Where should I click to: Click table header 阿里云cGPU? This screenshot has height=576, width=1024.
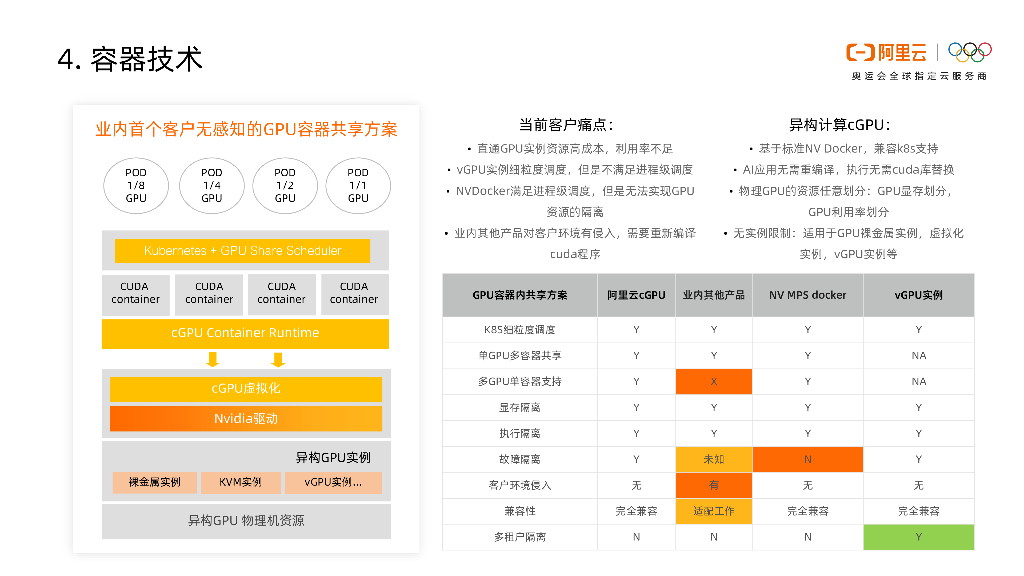636,295
